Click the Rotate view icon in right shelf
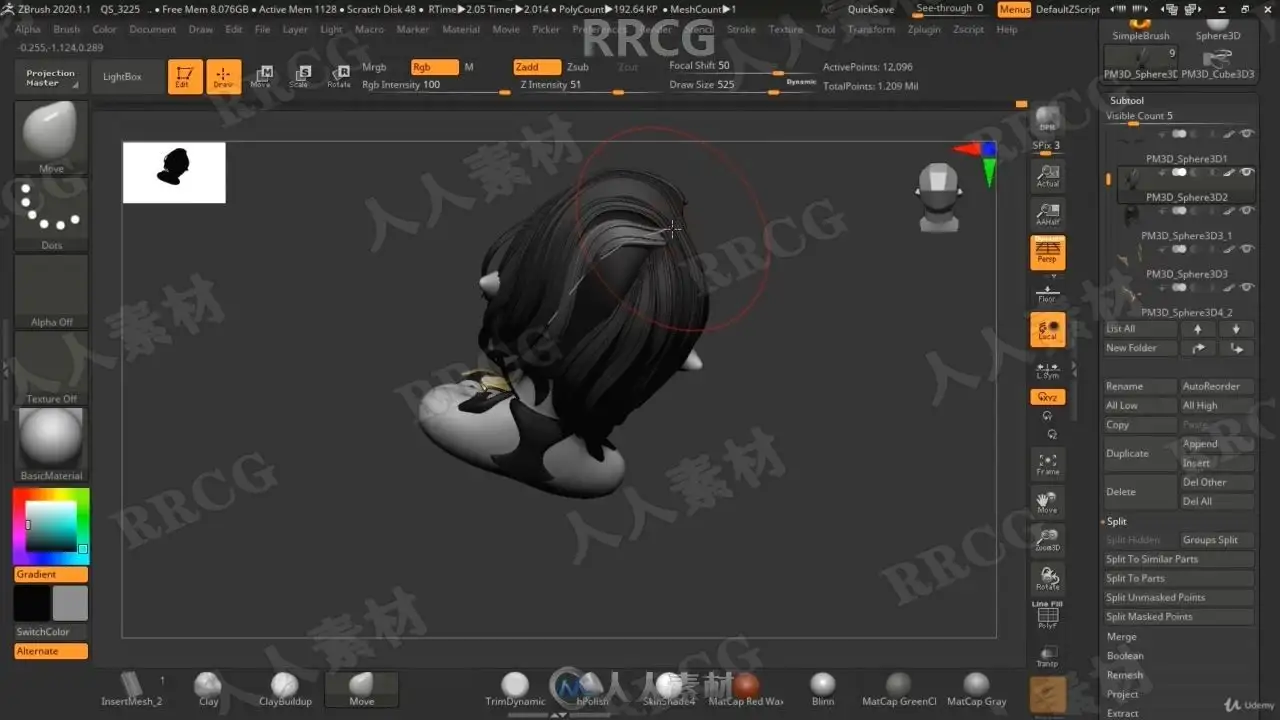This screenshot has width=1280, height=720. [x=1047, y=578]
